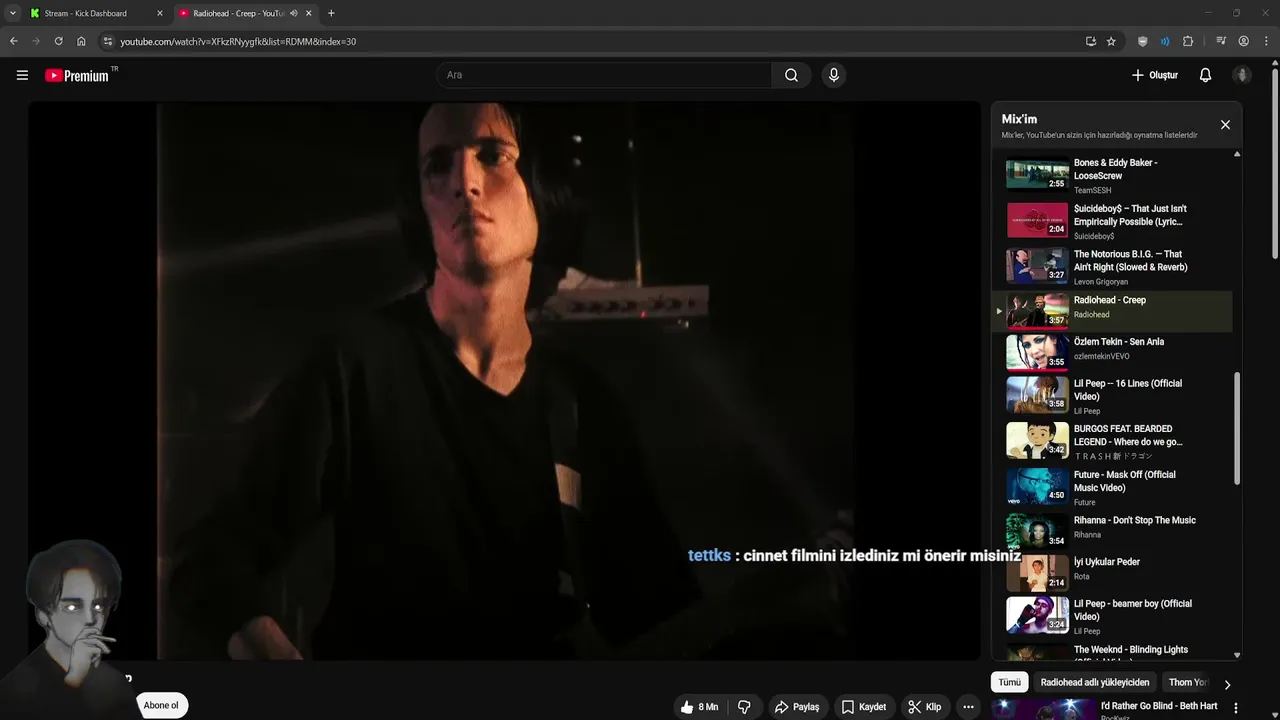Like the video (8 Mn)

pos(699,707)
